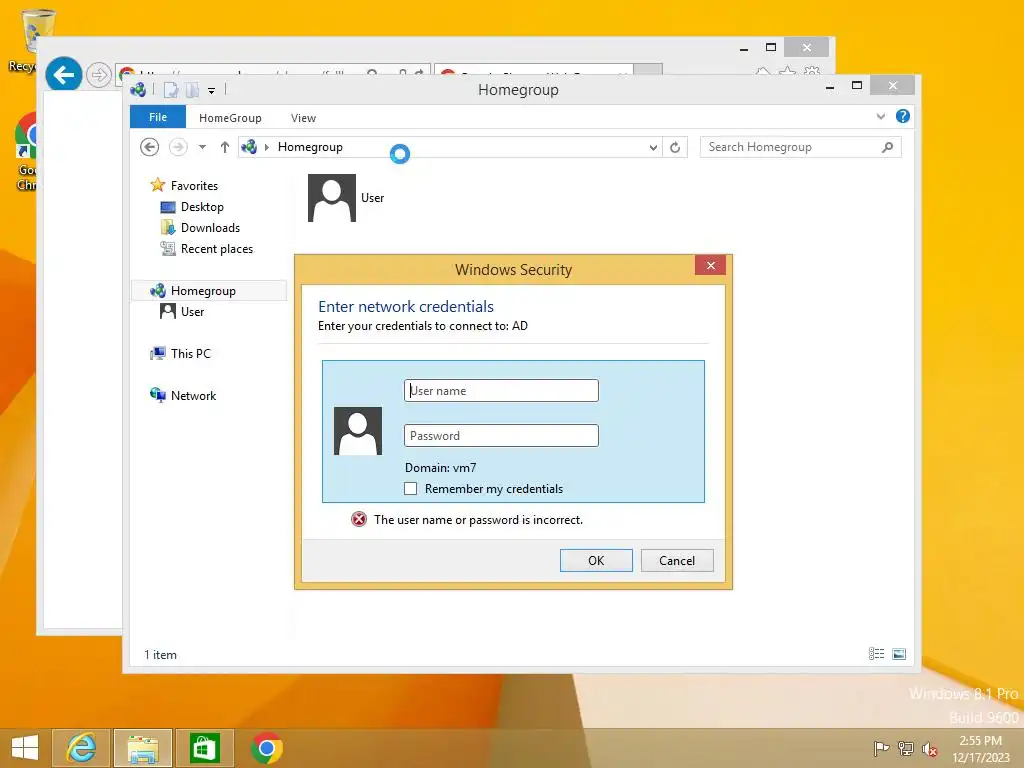
Task: Click breadcrumb arrow before Homegroup
Action: point(266,147)
